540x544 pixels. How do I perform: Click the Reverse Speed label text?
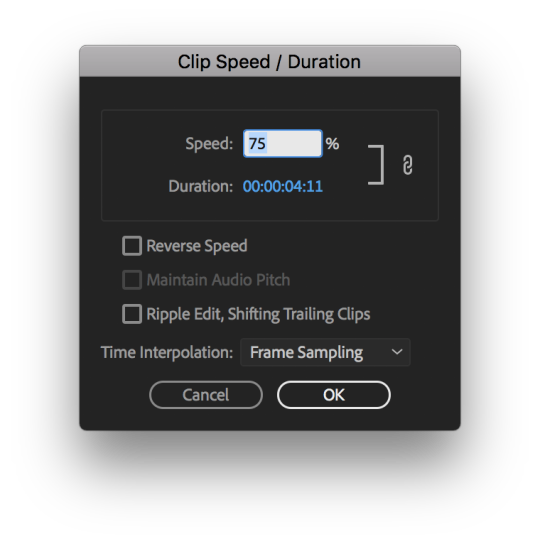click(197, 246)
